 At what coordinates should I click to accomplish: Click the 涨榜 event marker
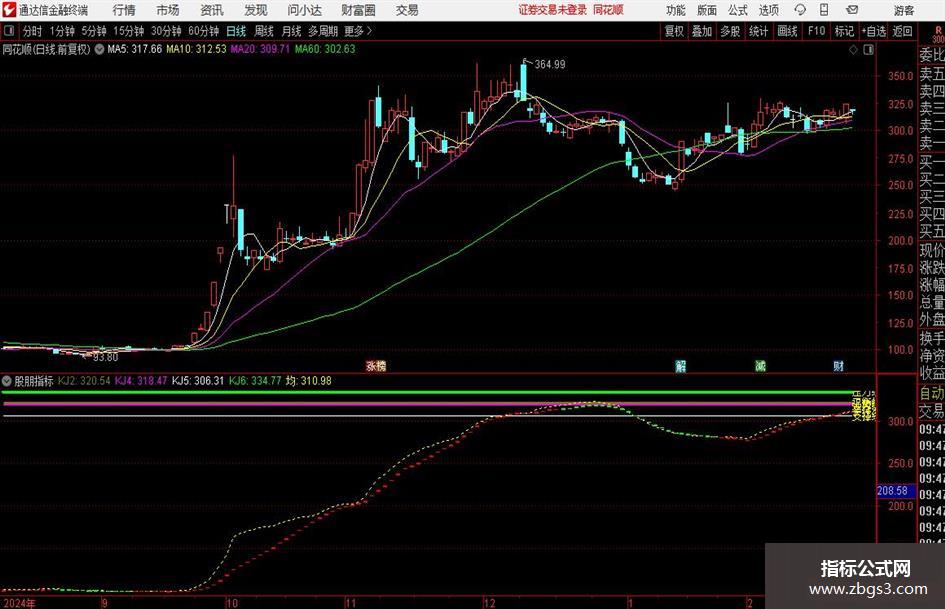pyautogui.click(x=376, y=365)
